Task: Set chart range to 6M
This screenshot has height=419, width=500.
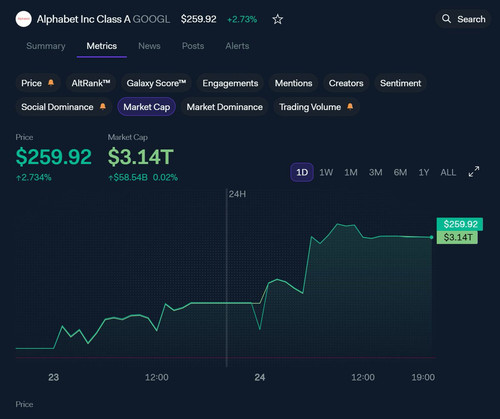Action: pyautogui.click(x=400, y=172)
